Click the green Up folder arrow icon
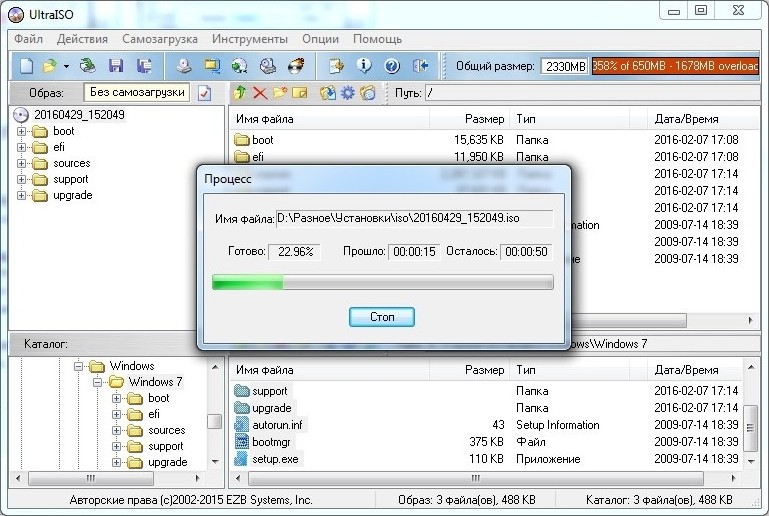This screenshot has width=769, height=516. (x=239, y=93)
